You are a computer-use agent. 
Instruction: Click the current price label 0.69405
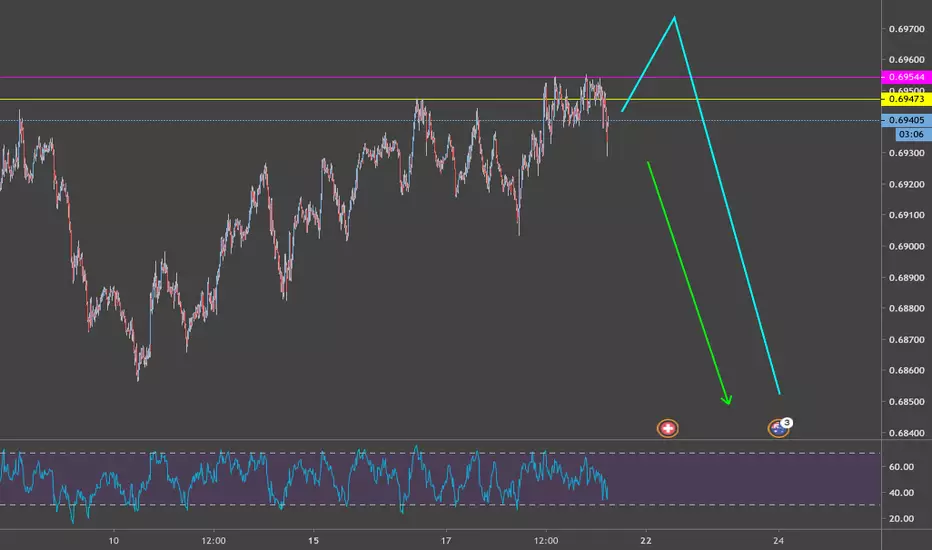(906, 120)
